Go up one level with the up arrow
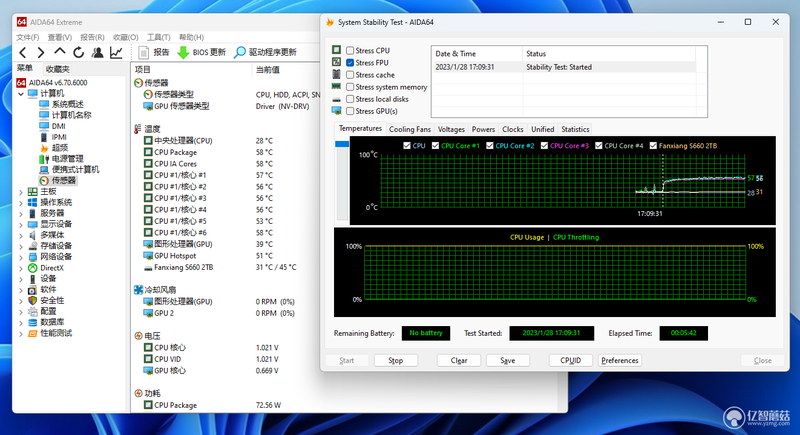Image resolution: width=800 pixels, height=435 pixels. (60, 52)
